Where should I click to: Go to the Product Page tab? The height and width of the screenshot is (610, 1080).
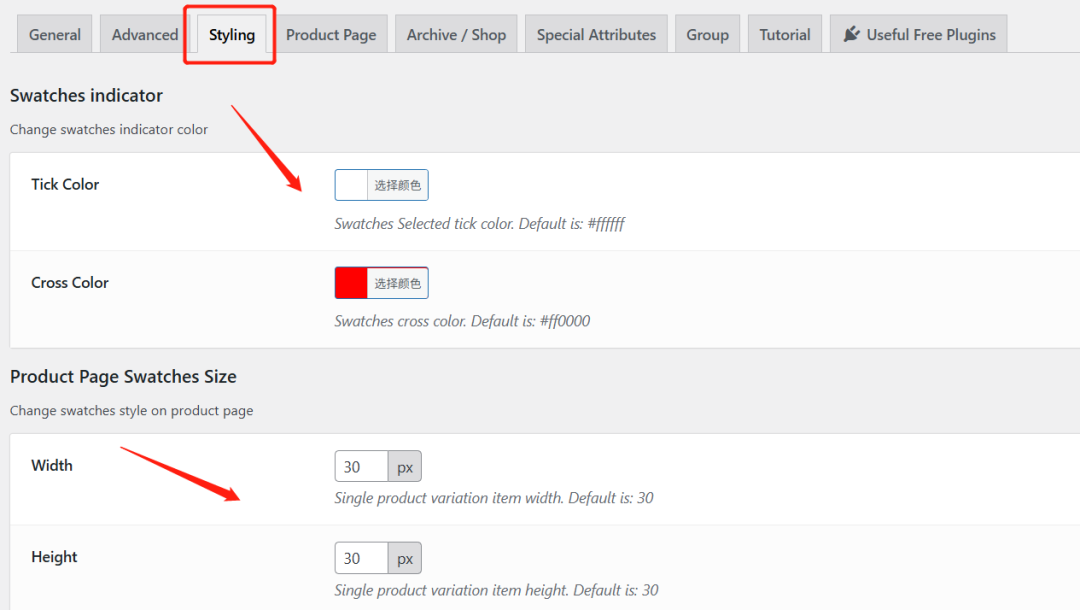point(331,34)
